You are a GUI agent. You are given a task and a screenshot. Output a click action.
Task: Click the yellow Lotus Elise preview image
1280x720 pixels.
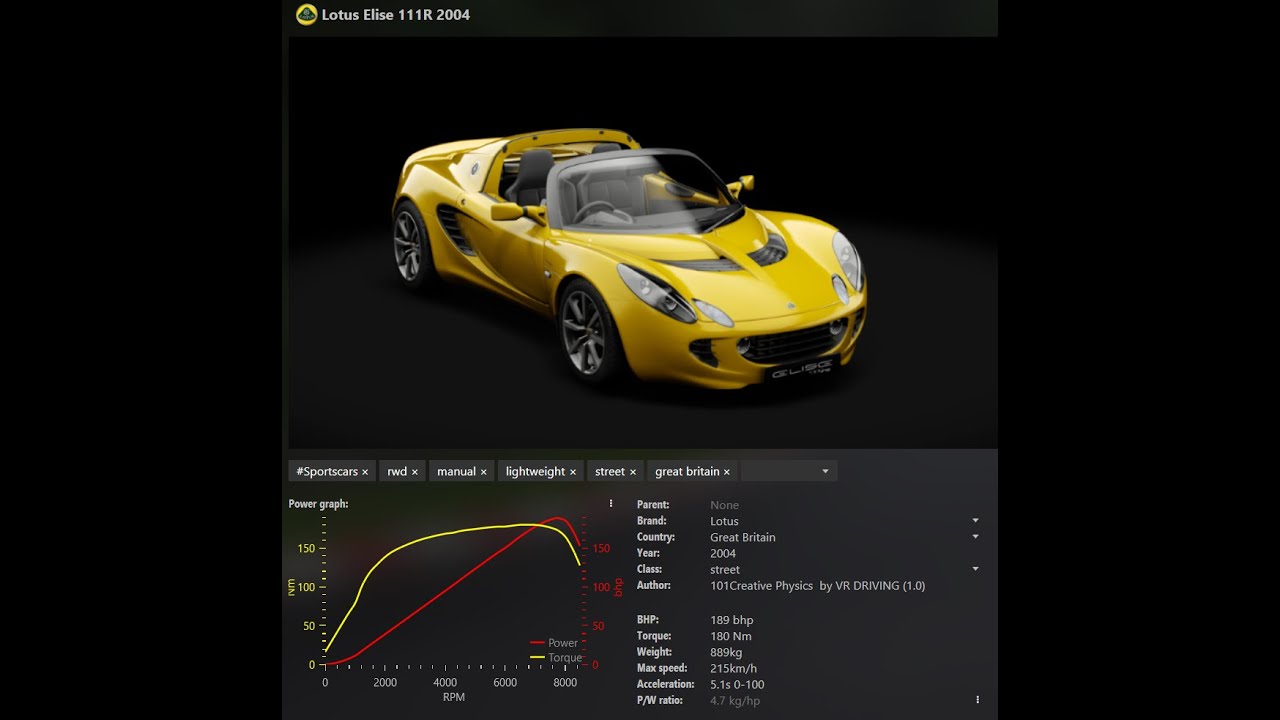[x=643, y=243]
